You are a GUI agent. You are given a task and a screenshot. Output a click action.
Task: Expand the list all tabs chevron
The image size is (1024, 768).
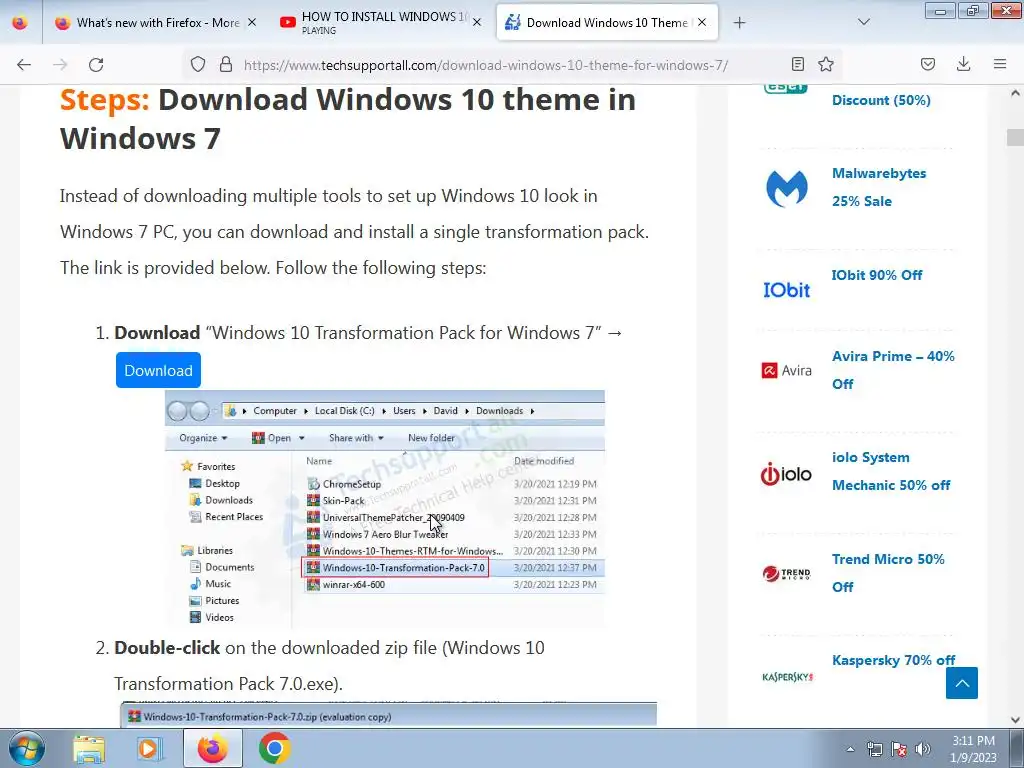(863, 23)
